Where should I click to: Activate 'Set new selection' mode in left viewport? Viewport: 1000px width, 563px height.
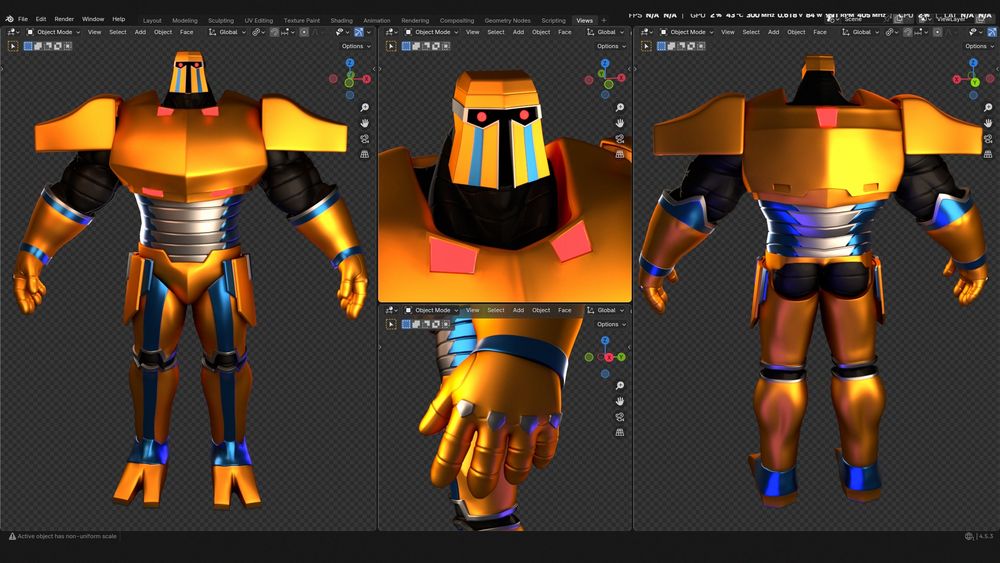(28, 46)
